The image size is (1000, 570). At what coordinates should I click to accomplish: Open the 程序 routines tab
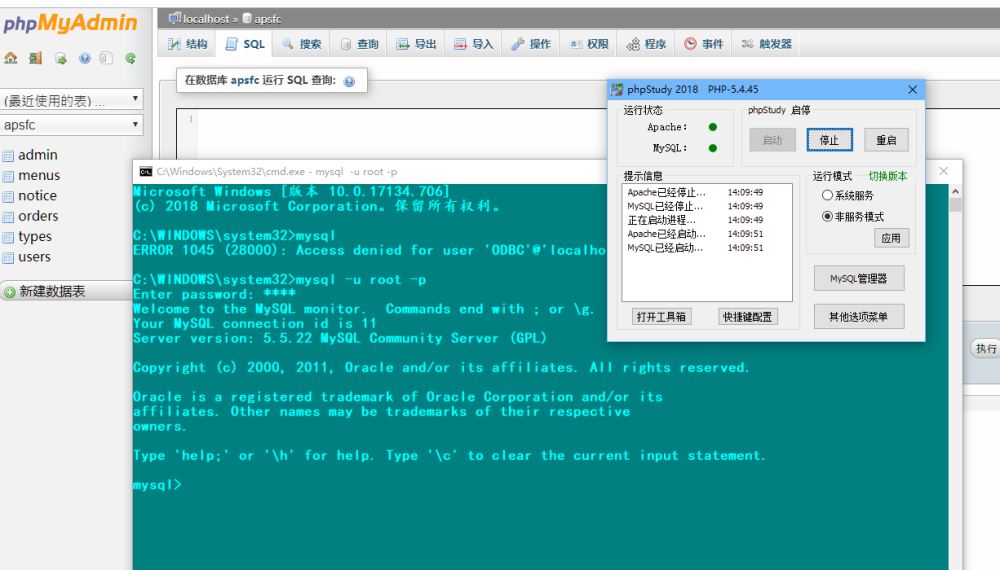point(646,44)
